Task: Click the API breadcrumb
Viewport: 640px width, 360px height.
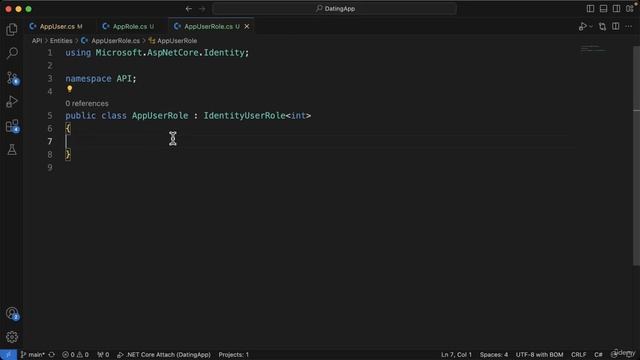Action: (x=37, y=41)
